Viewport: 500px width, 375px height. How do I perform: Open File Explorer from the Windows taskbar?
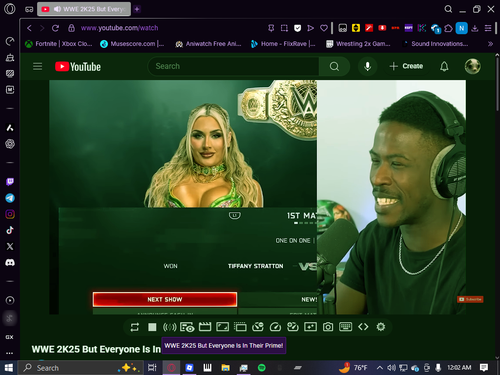226,368
